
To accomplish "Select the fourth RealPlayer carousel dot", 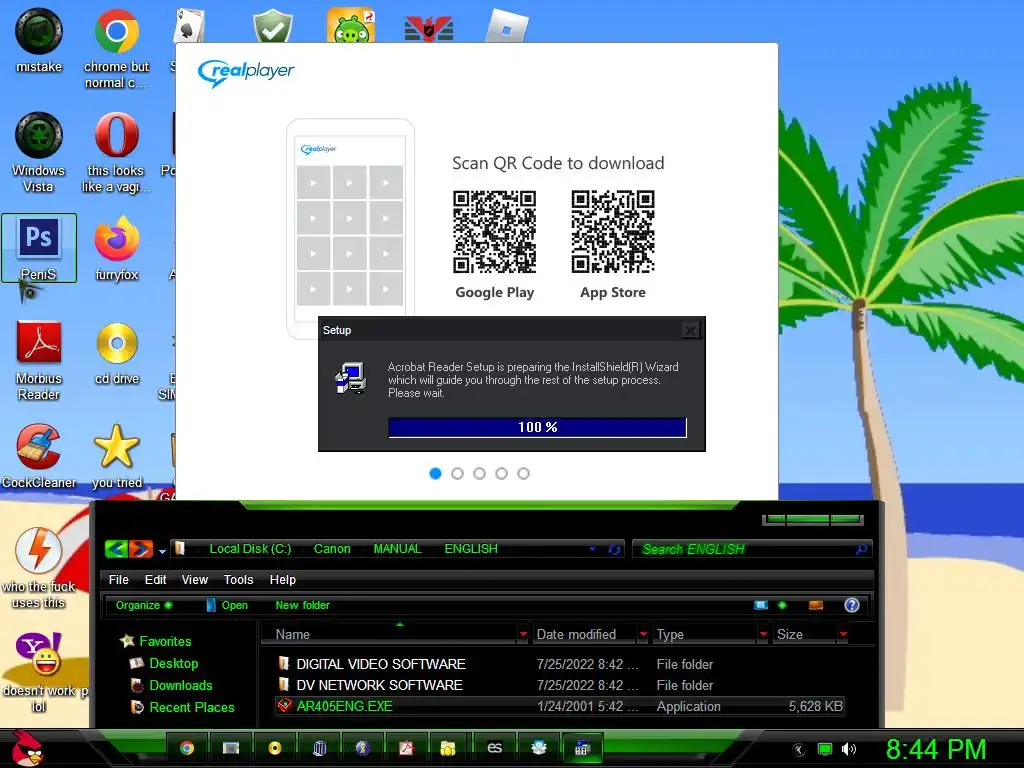I will coord(502,473).
